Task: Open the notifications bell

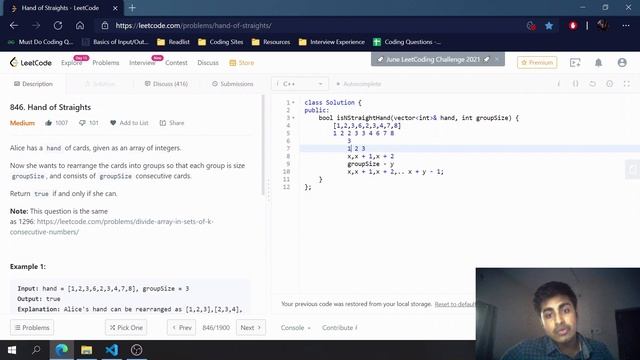Action: coord(598,62)
